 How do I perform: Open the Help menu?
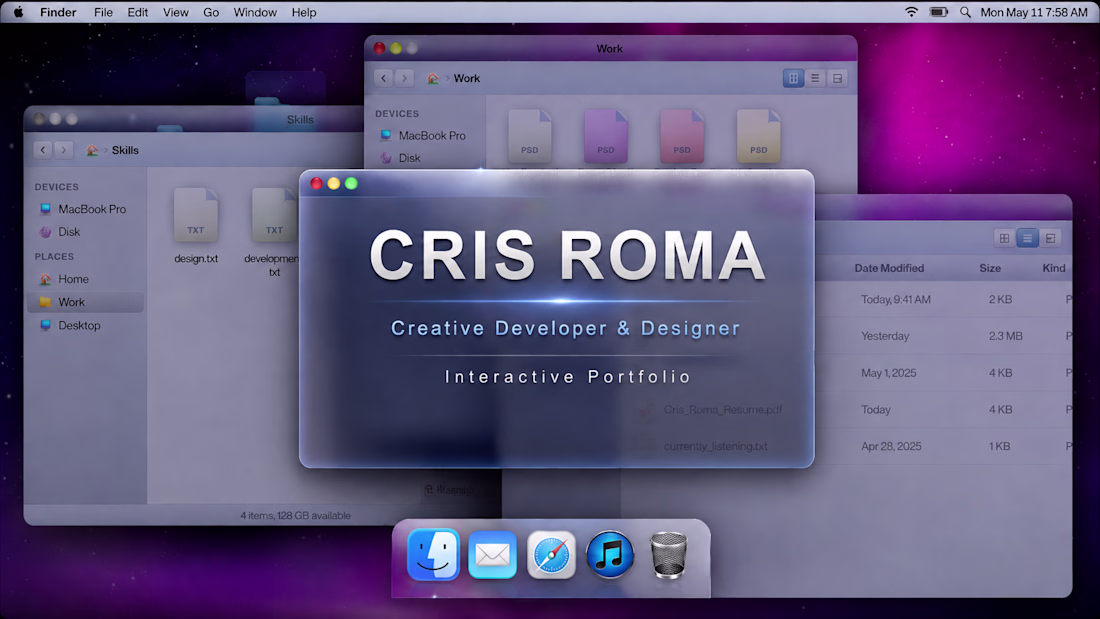point(304,12)
